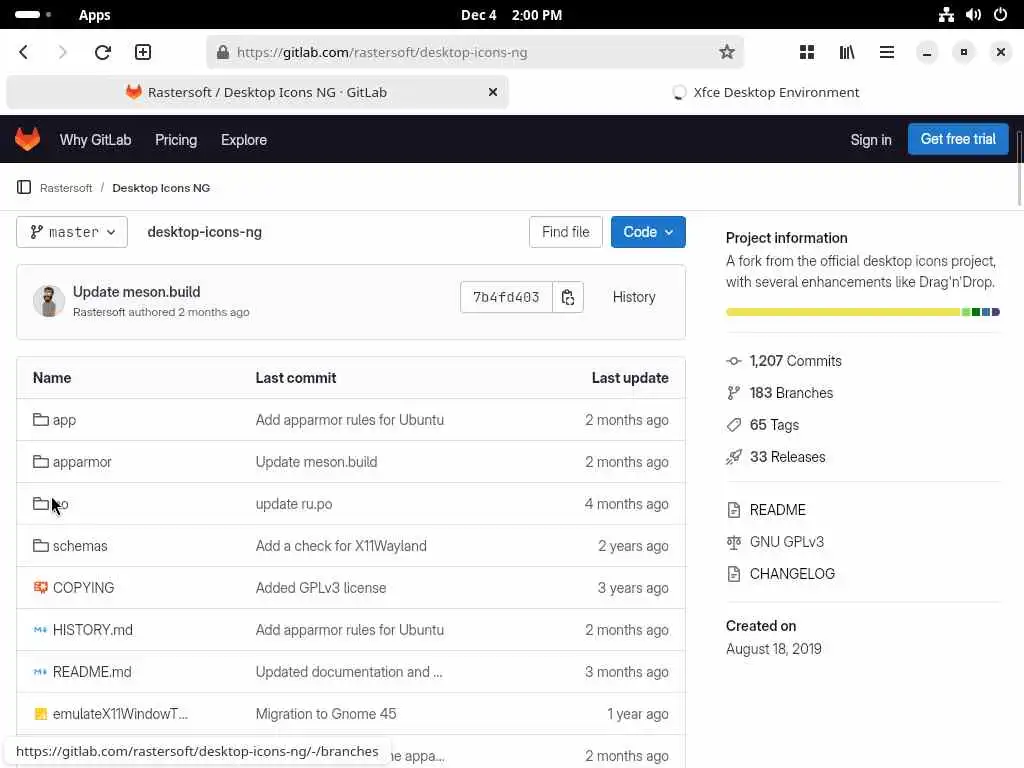
Task: Click the page vertical scrollbar
Action: [1019, 170]
